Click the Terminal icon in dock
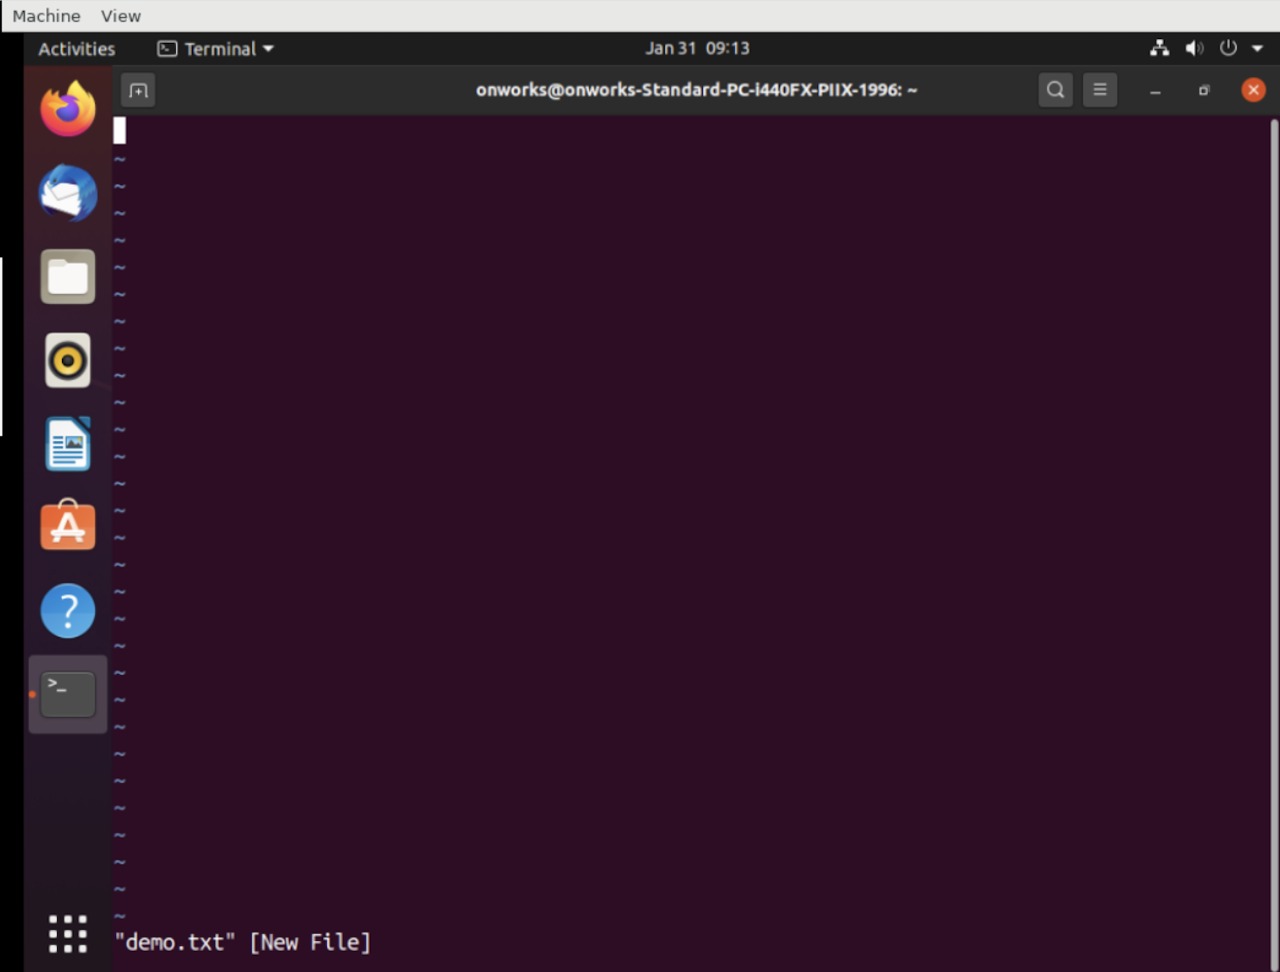The image size is (1280, 972). point(68,694)
